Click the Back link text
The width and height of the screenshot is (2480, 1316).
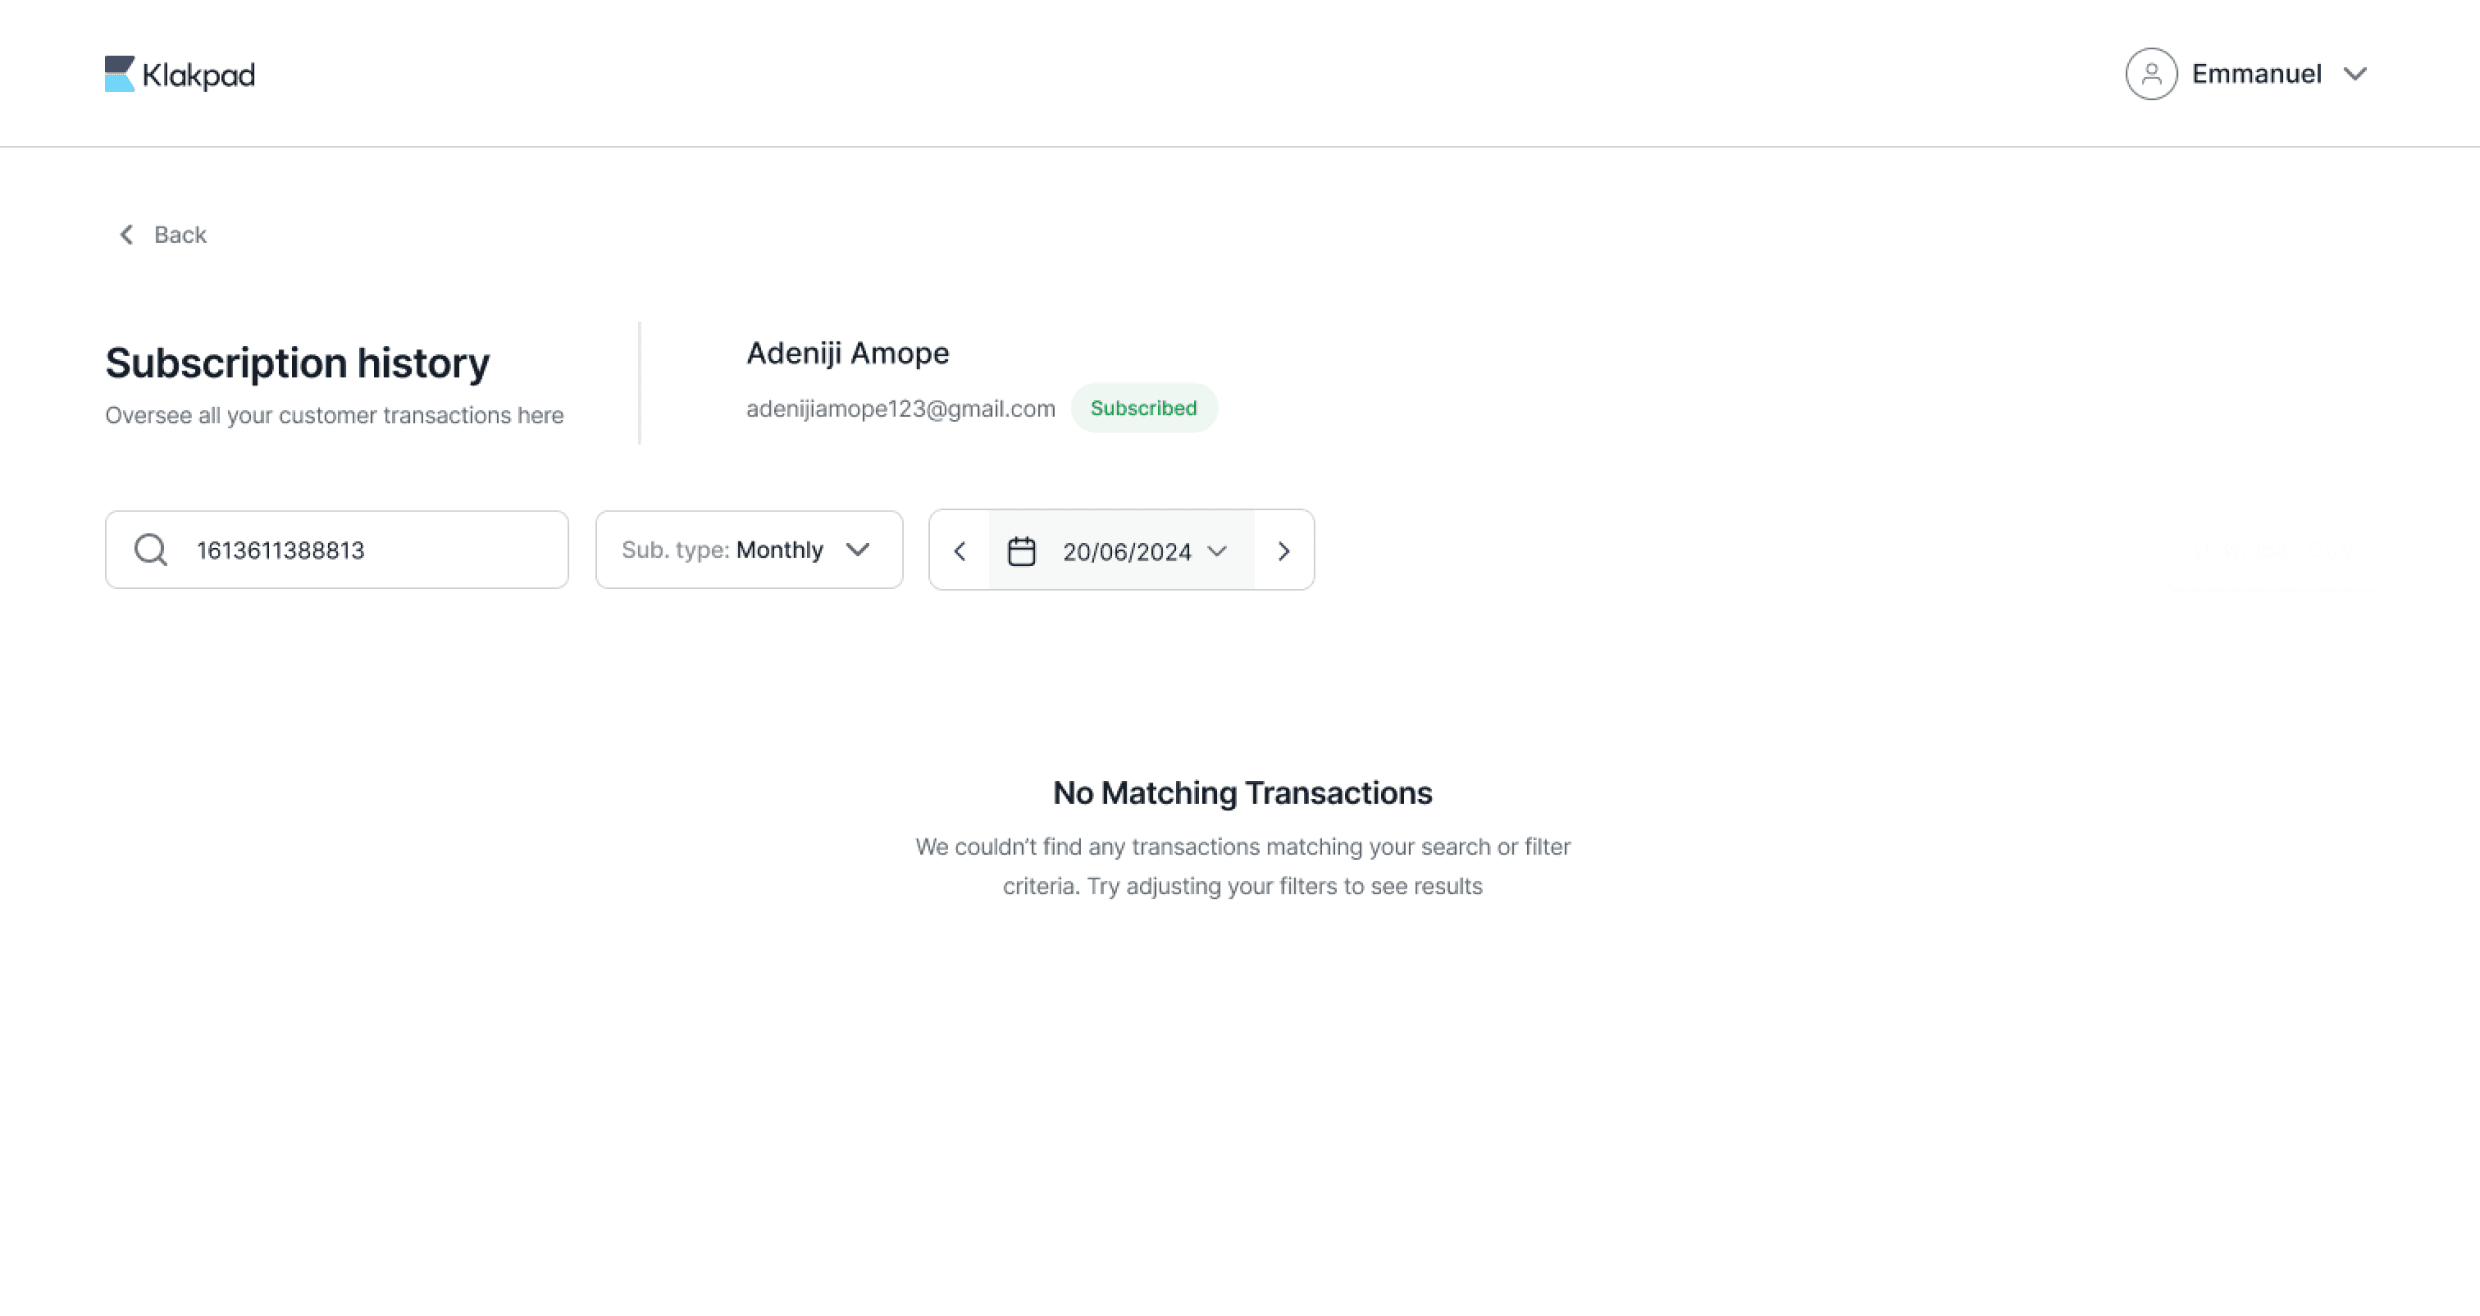180,235
